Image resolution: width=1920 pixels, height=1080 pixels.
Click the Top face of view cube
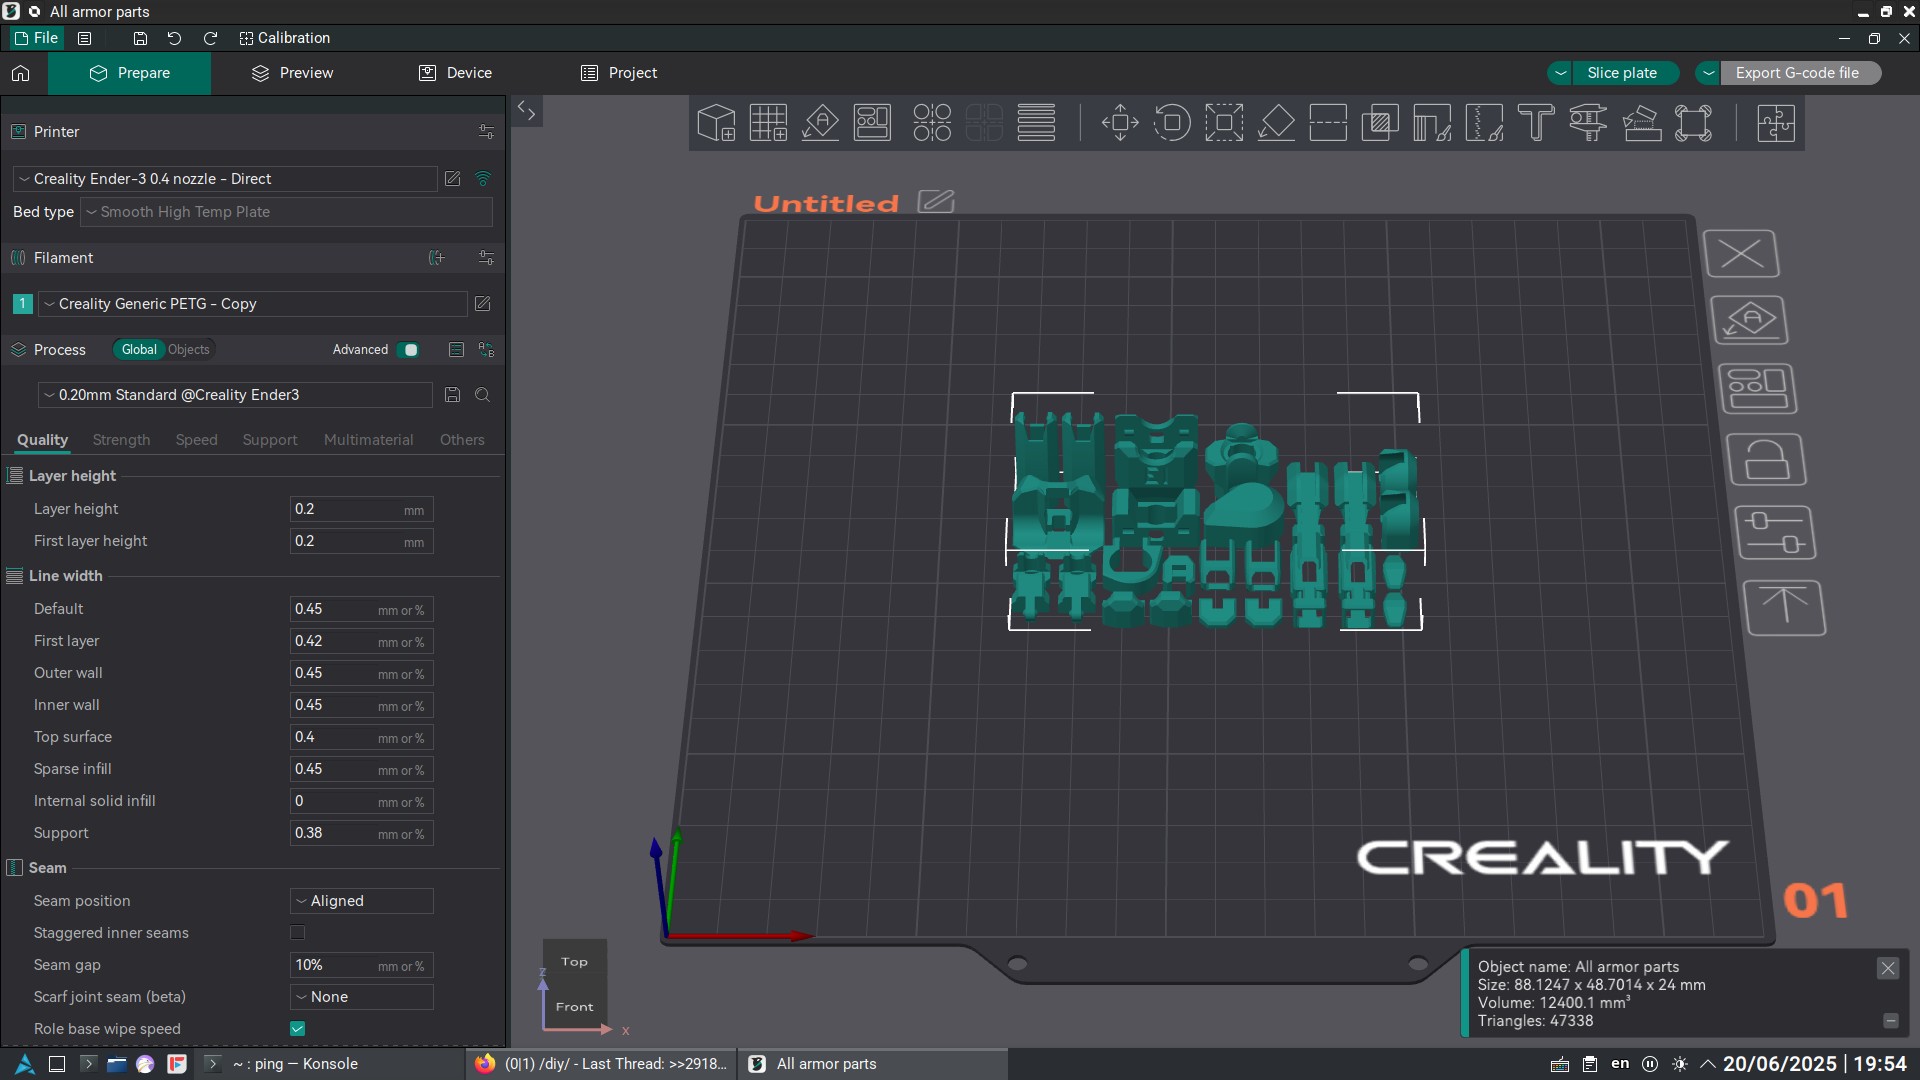(x=574, y=962)
